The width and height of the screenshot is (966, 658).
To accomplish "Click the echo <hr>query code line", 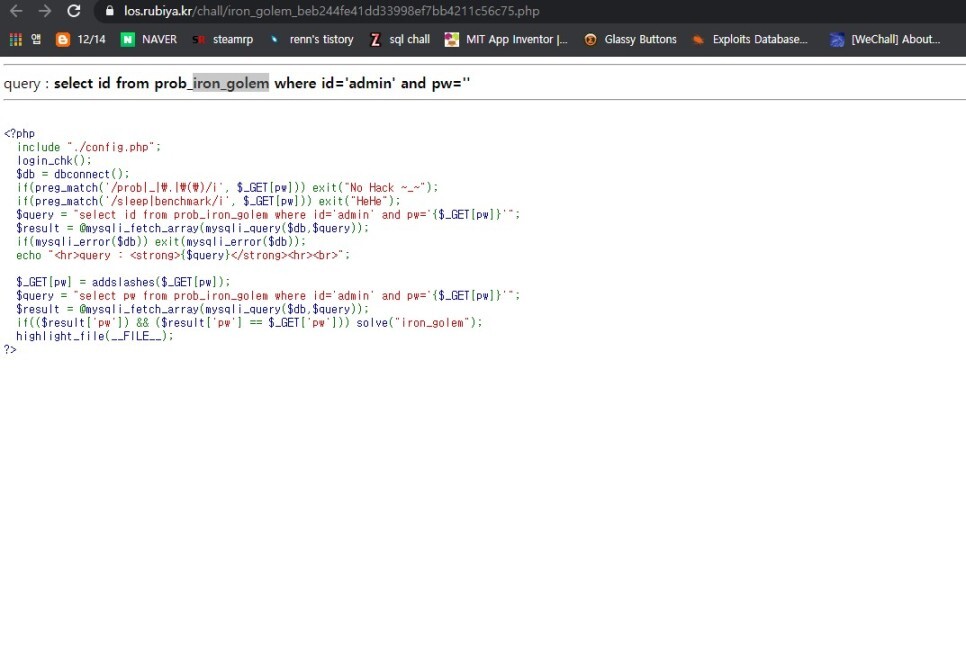I will click(x=183, y=255).
